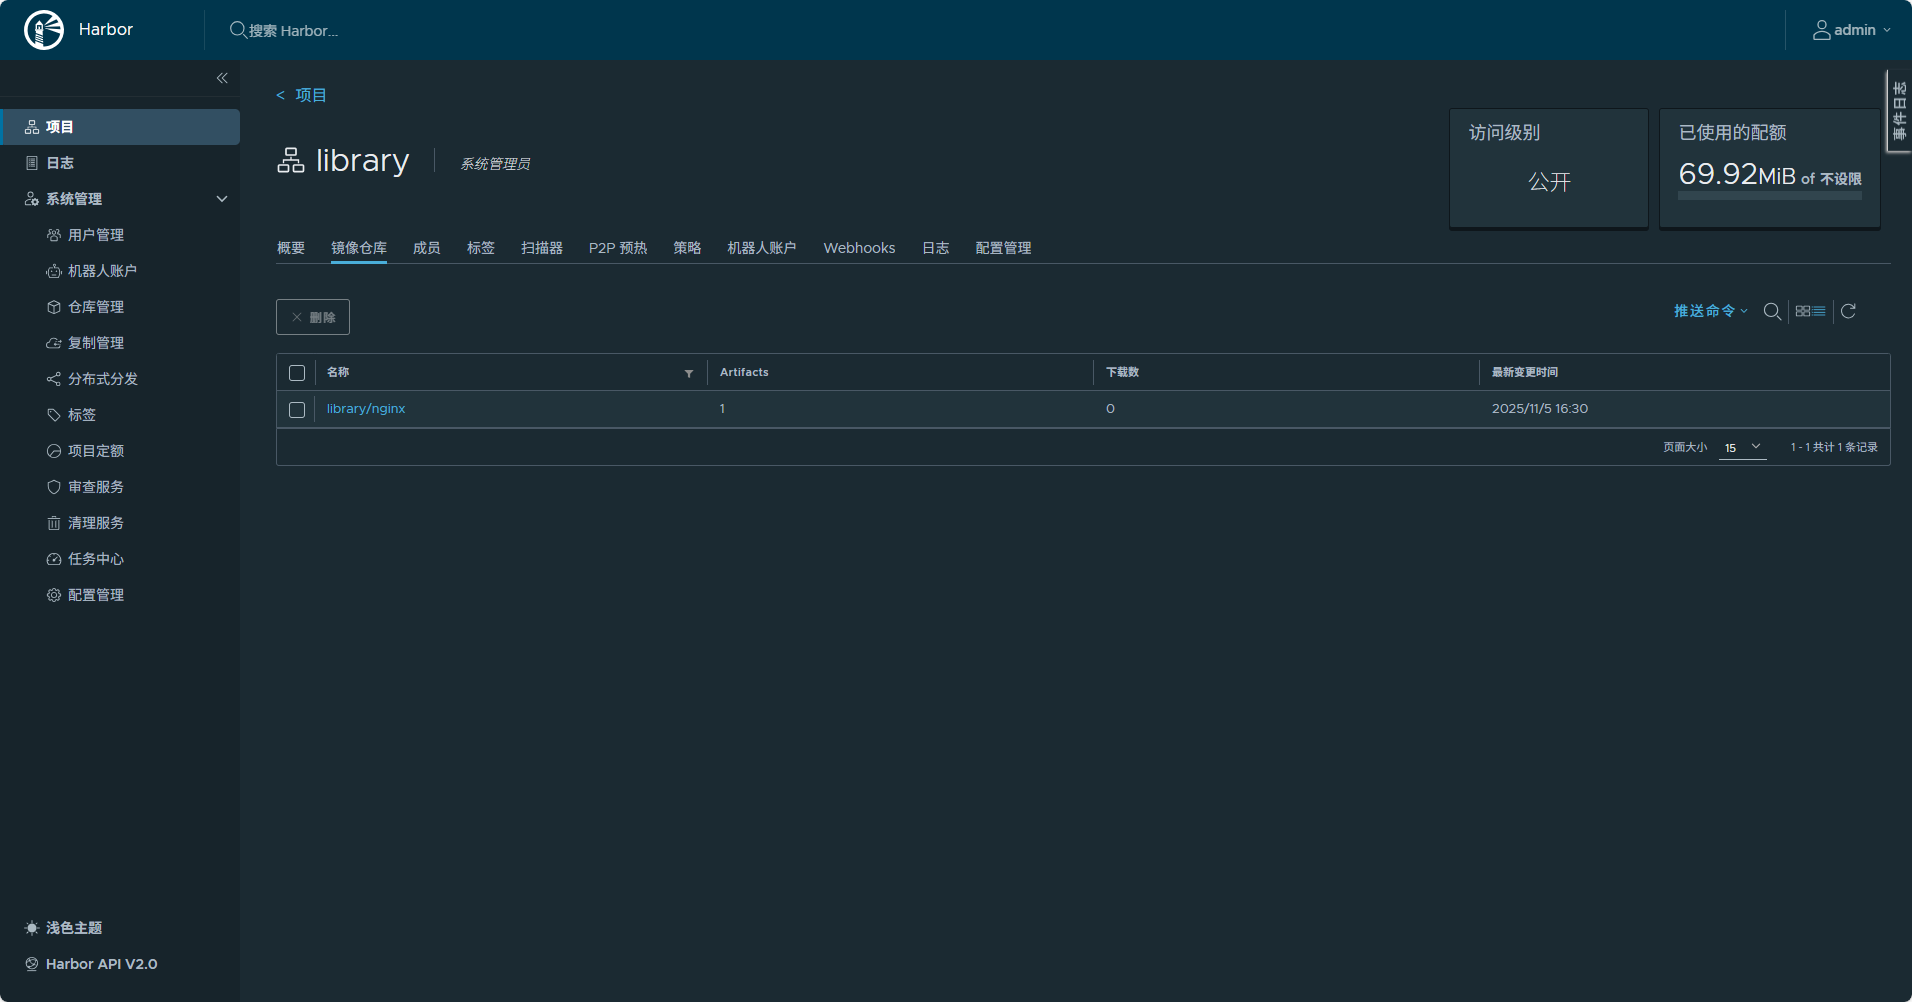Click the Harbor API V2.0 icon
The height and width of the screenshot is (1002, 1912).
[x=32, y=964]
